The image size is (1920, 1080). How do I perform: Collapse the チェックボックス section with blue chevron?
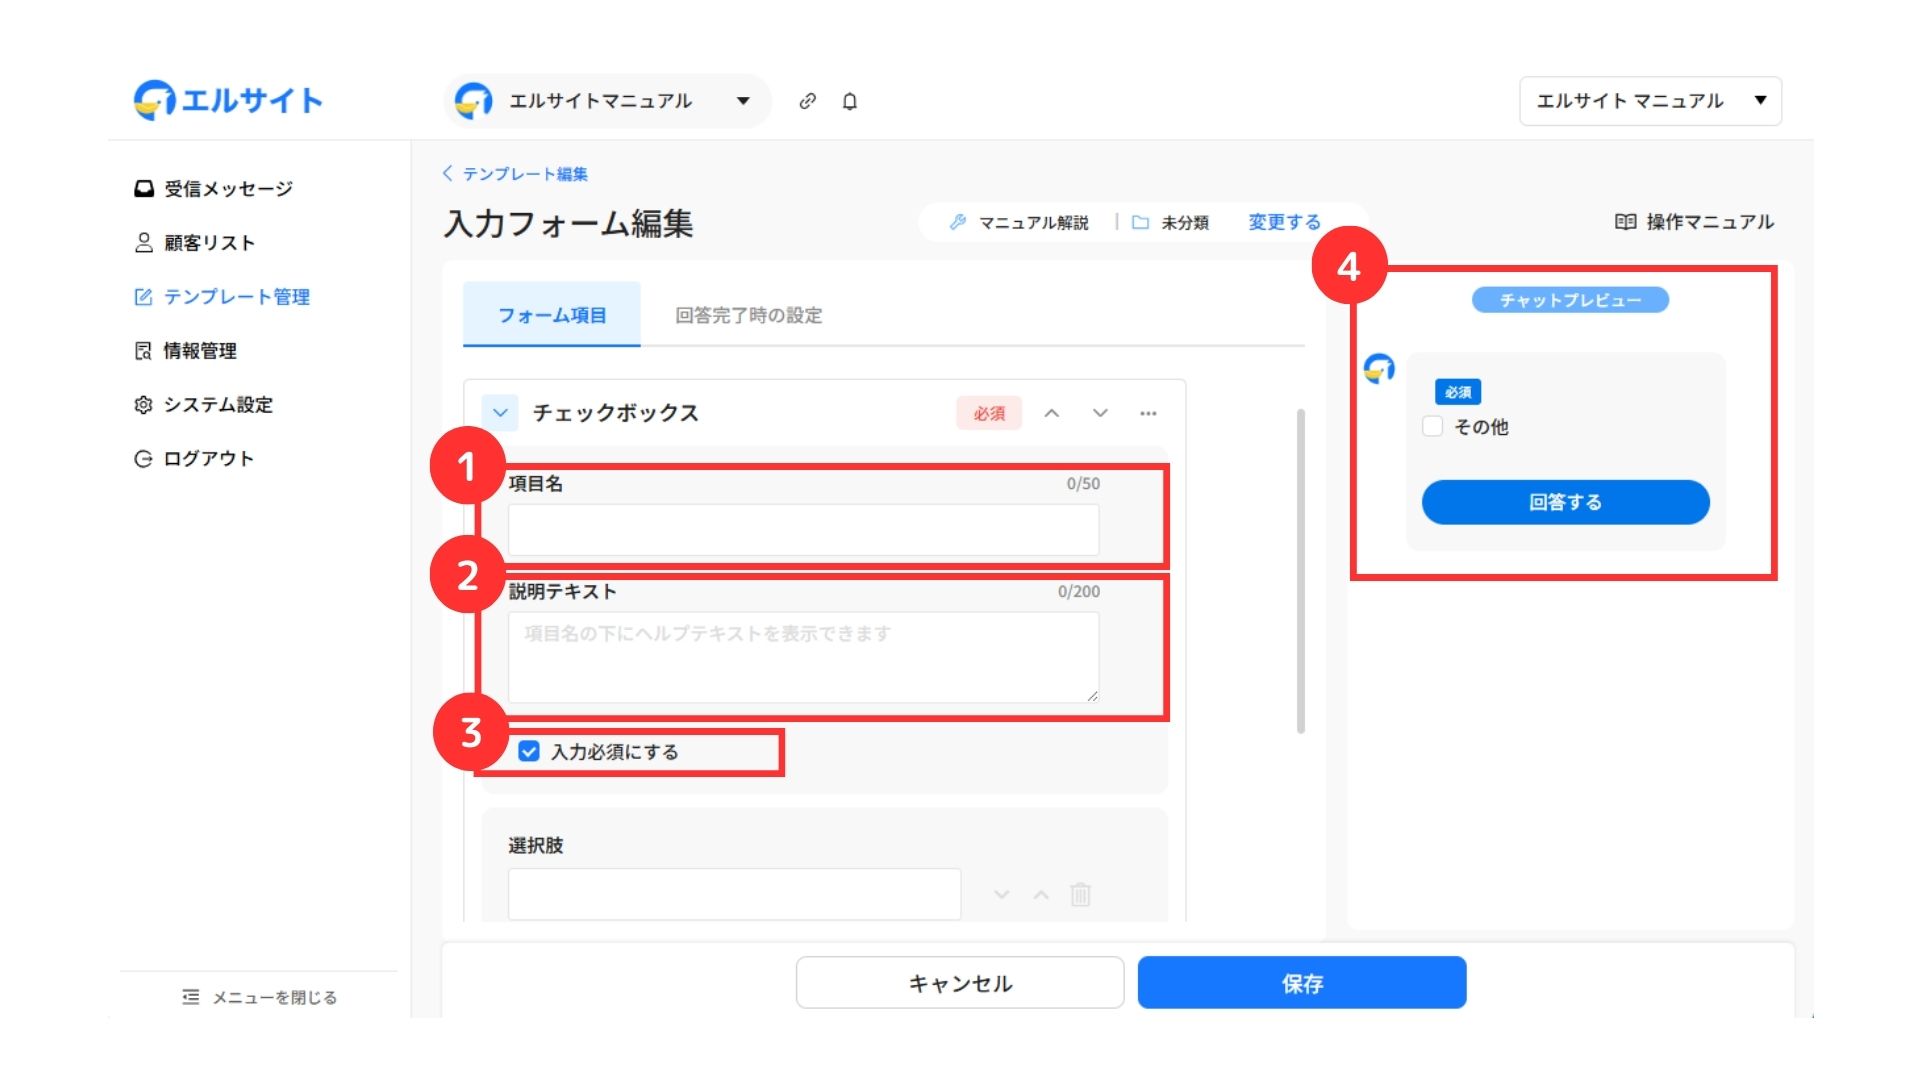500,412
